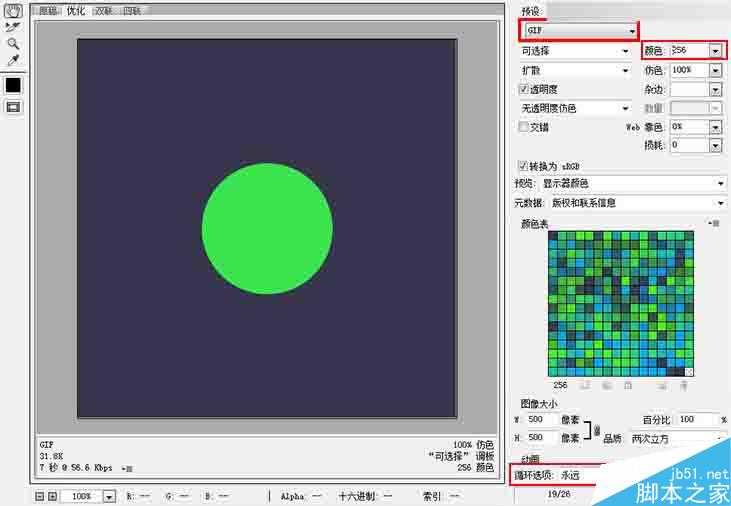This screenshot has height=506, width=731.
Task: Click the 百分比 100 field
Action: (697, 419)
